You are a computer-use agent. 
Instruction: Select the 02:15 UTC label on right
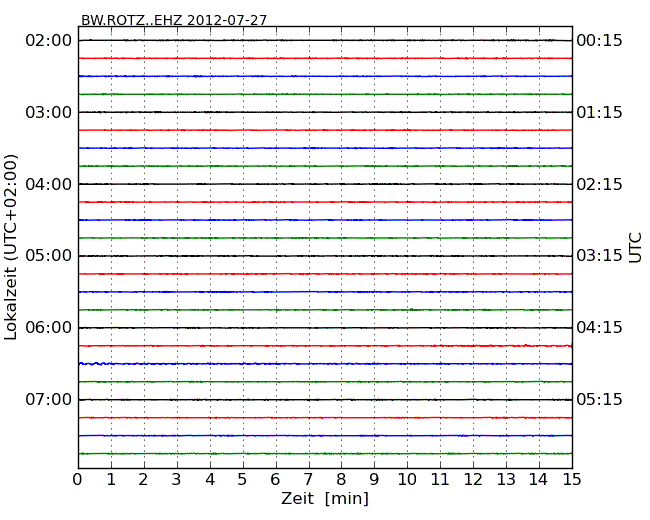pos(600,184)
